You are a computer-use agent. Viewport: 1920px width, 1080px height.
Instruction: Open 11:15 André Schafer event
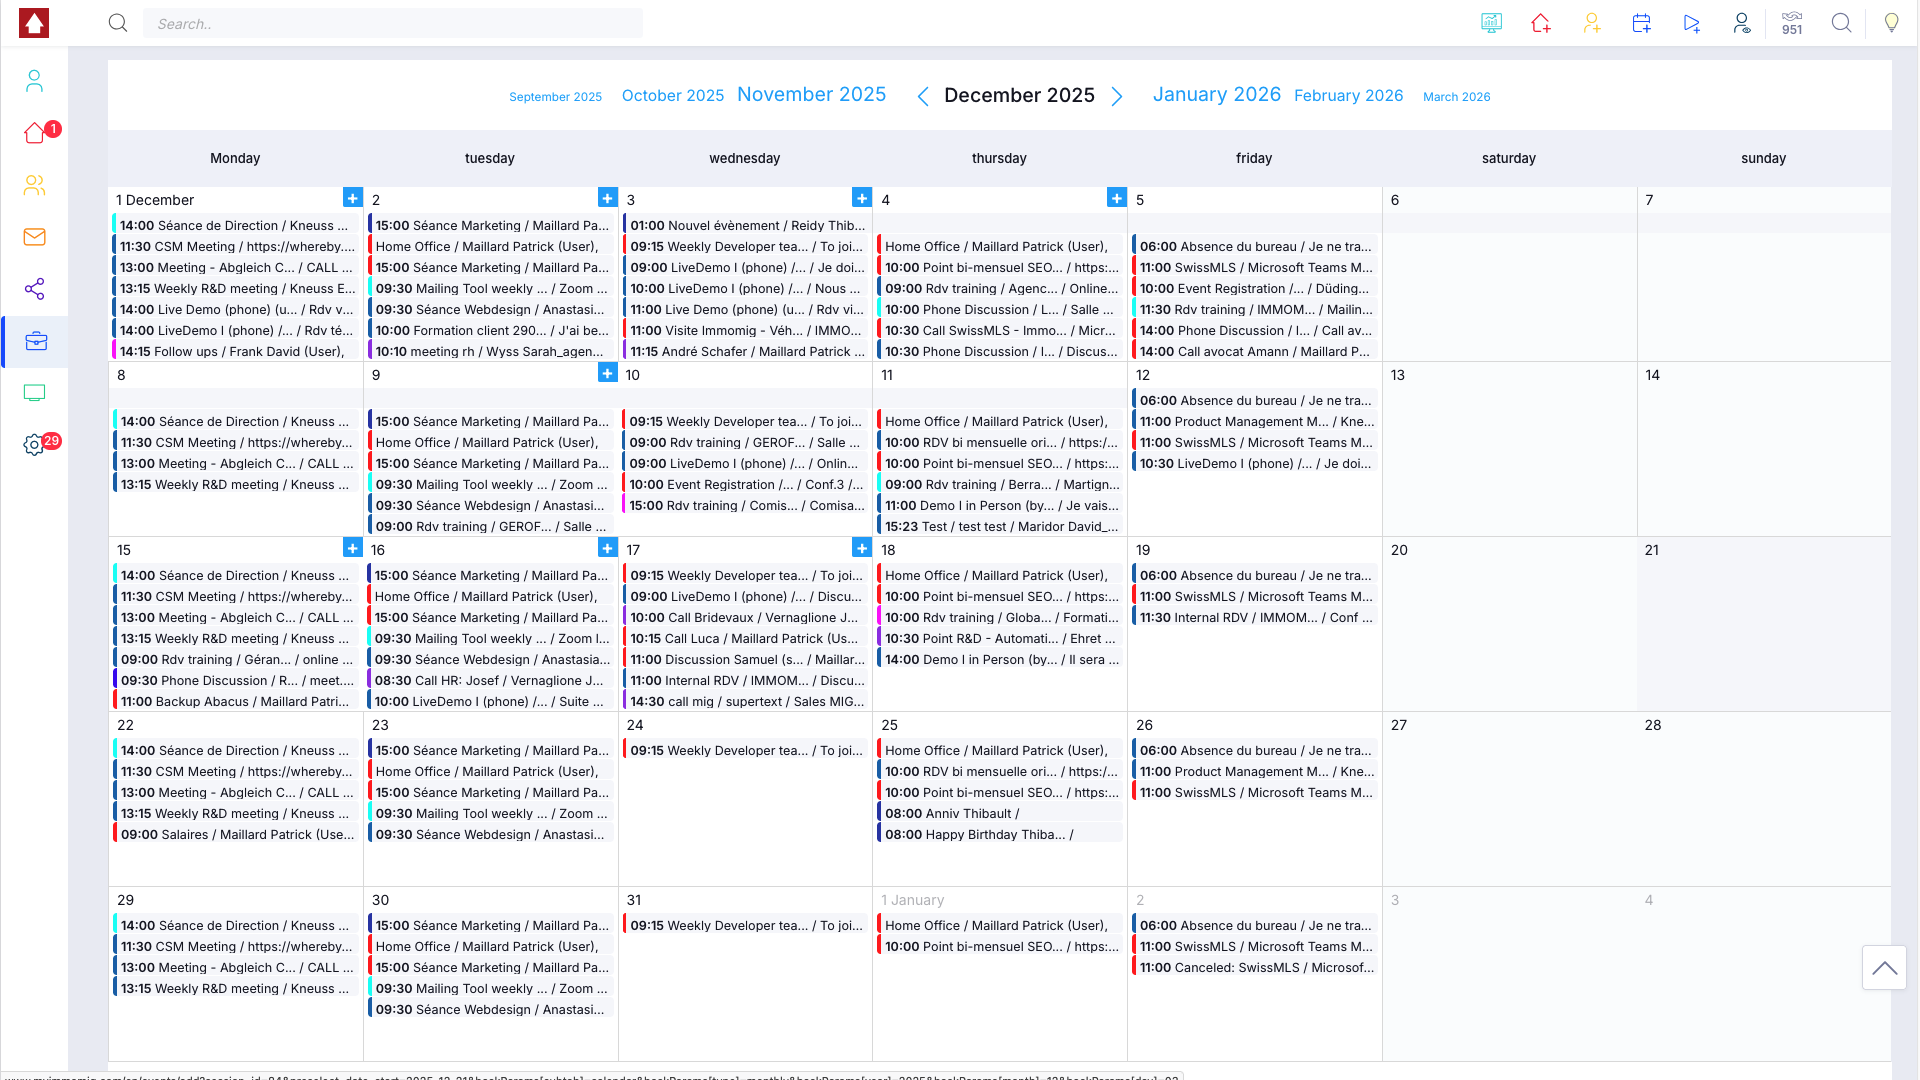pos(746,351)
